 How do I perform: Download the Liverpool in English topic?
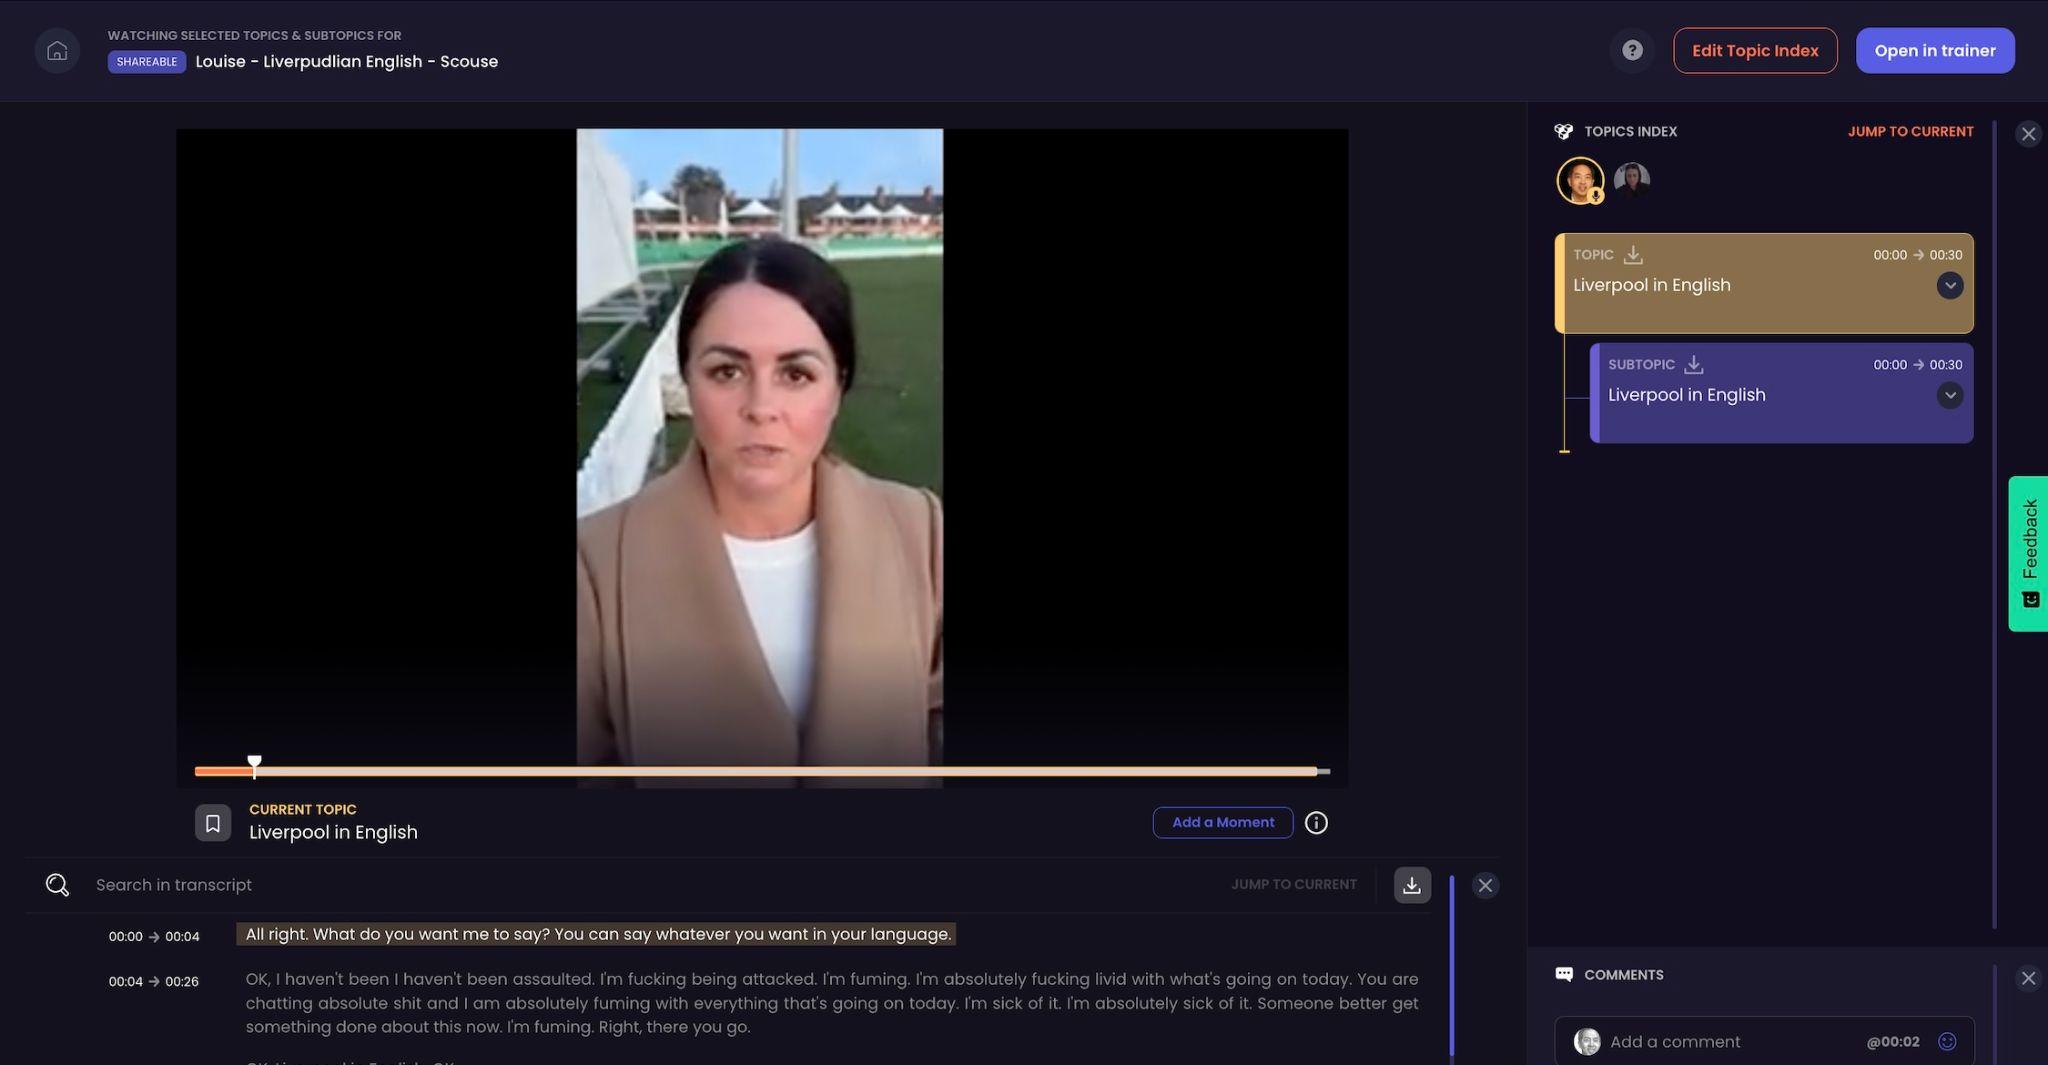[x=1633, y=255]
